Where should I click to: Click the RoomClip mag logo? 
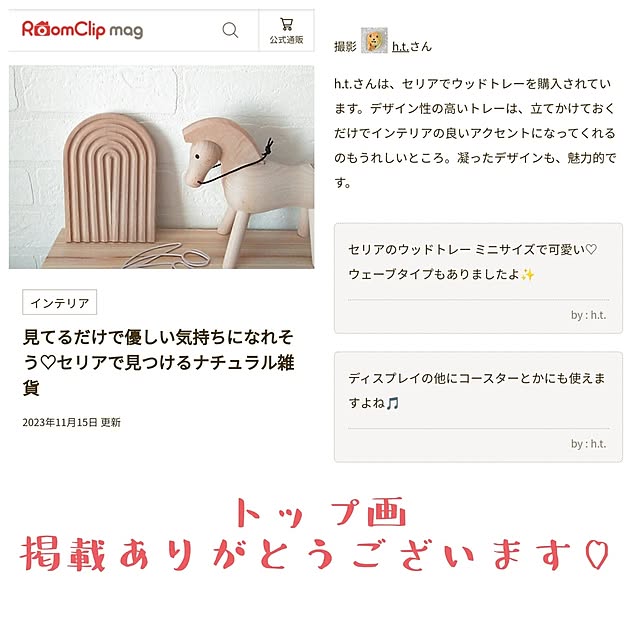[x=82, y=29]
